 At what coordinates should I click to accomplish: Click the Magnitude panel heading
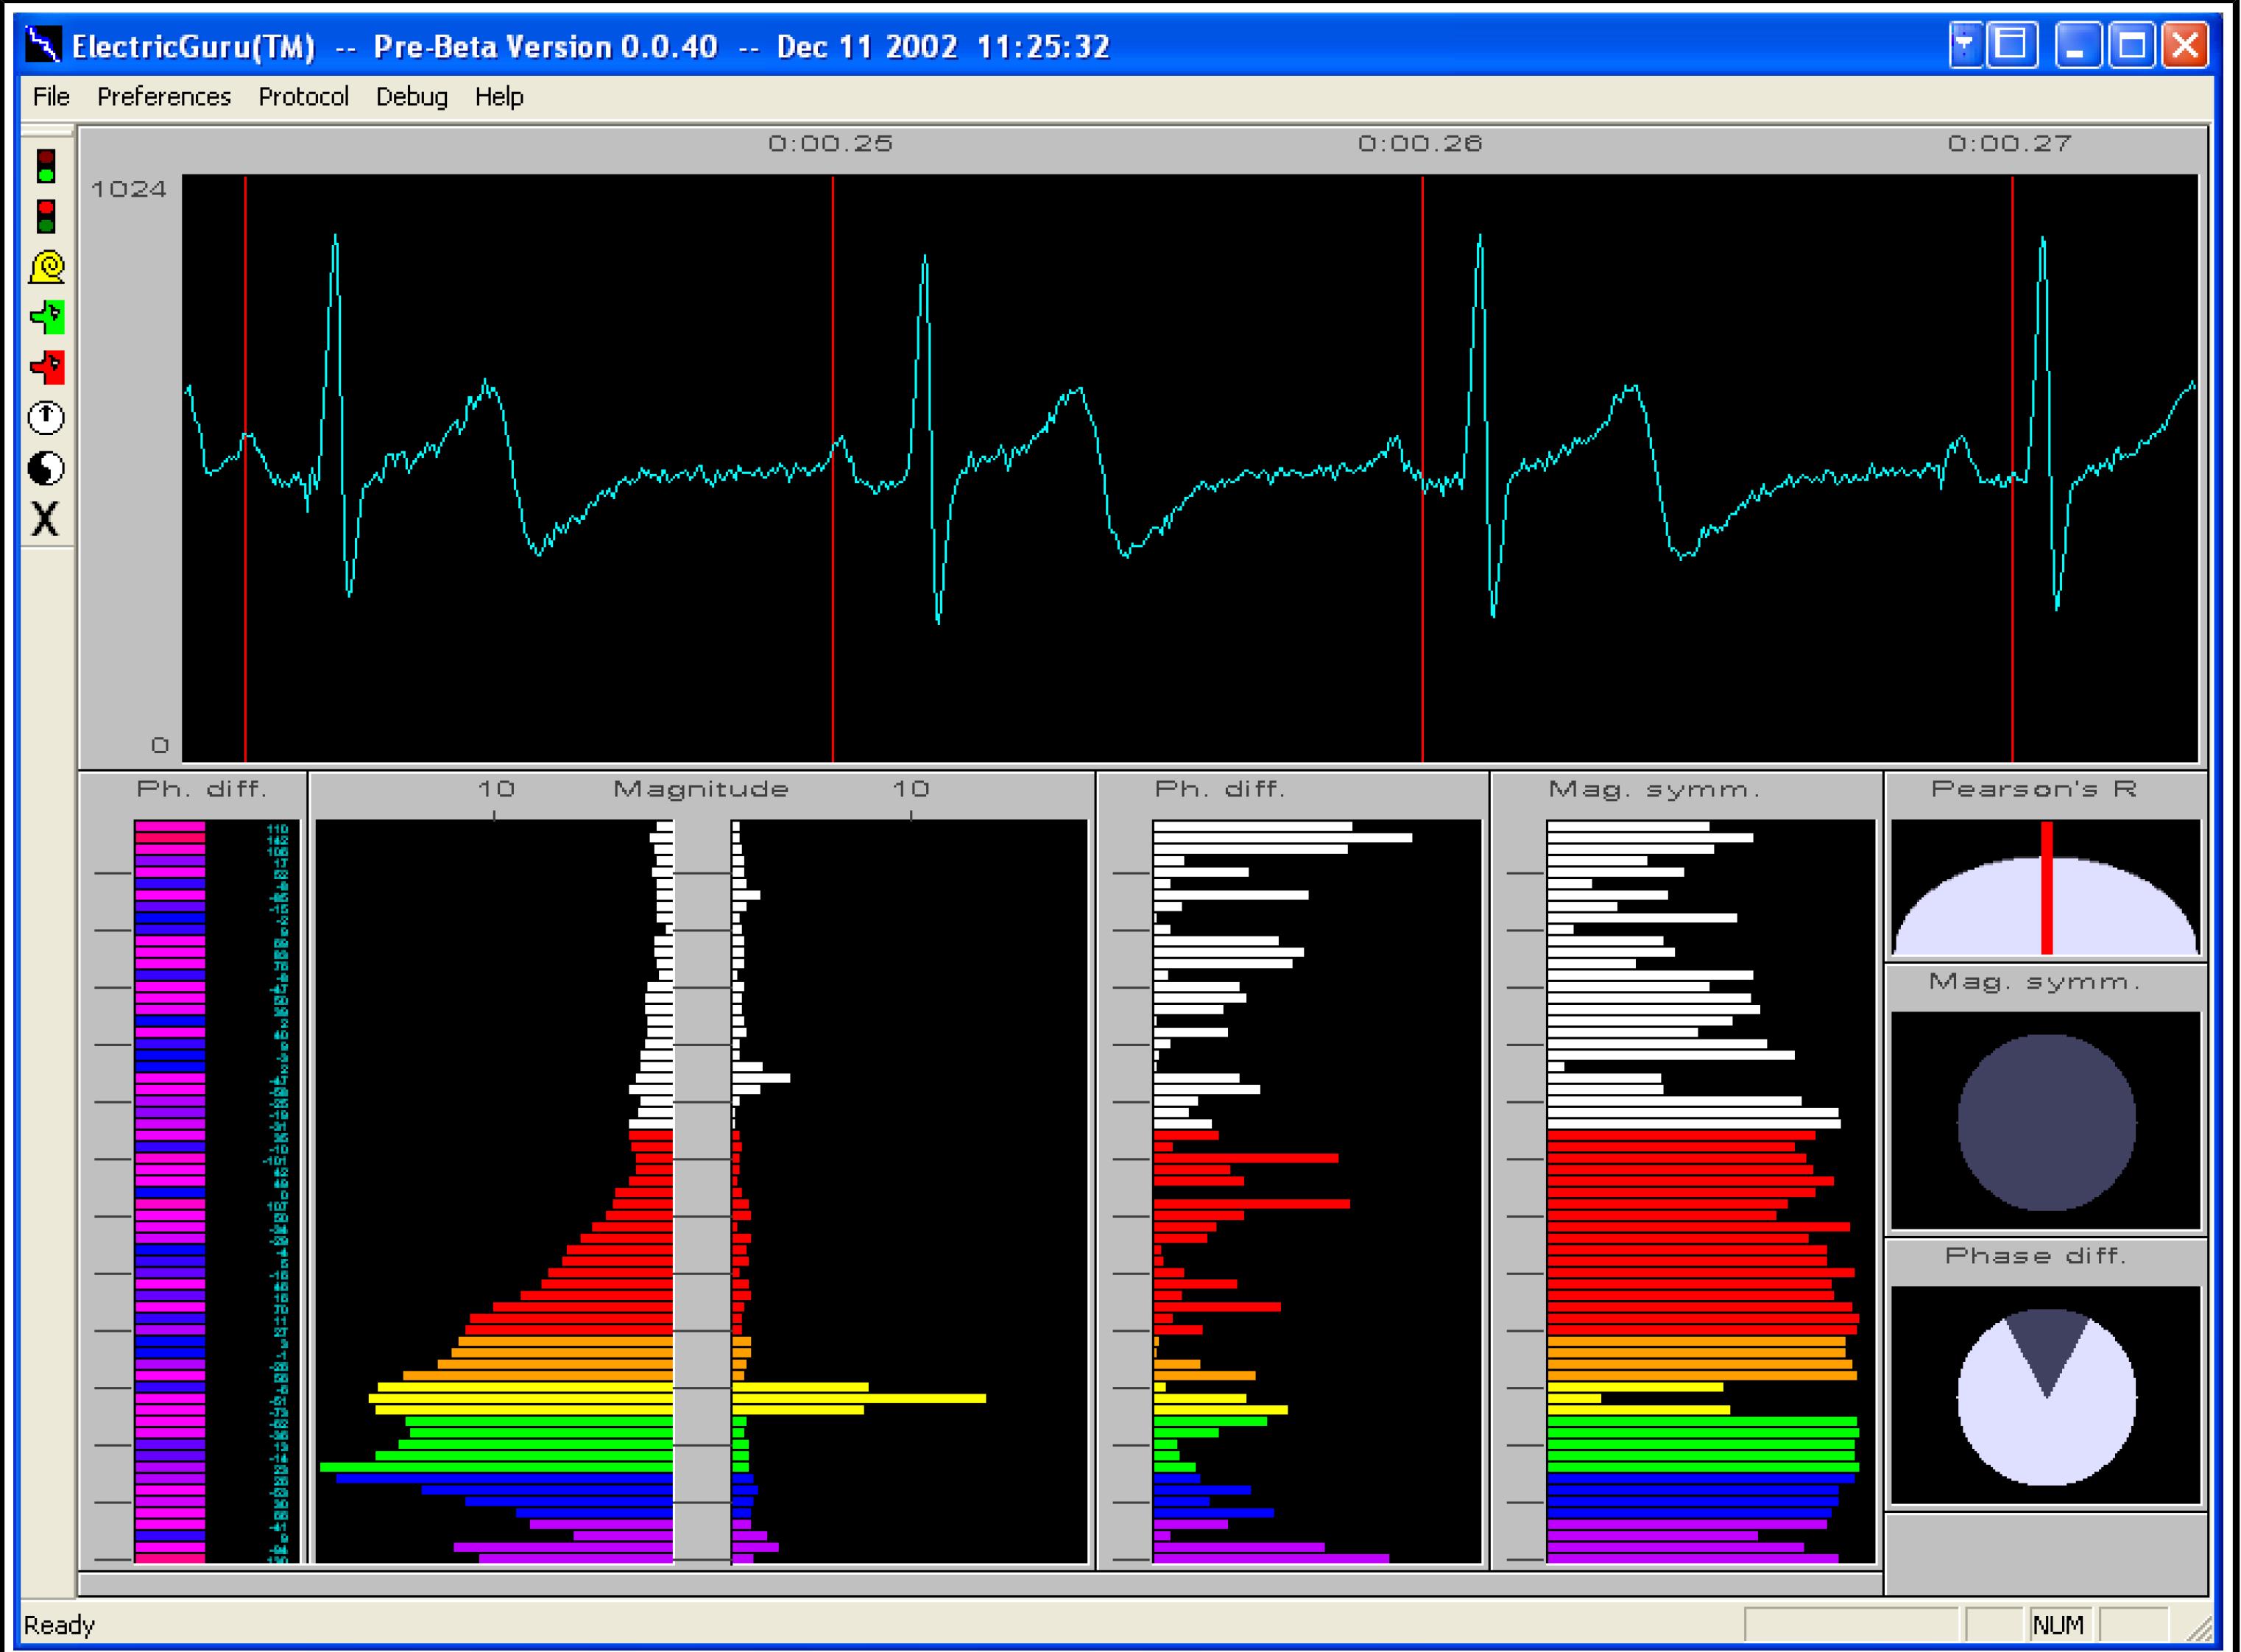(x=701, y=789)
